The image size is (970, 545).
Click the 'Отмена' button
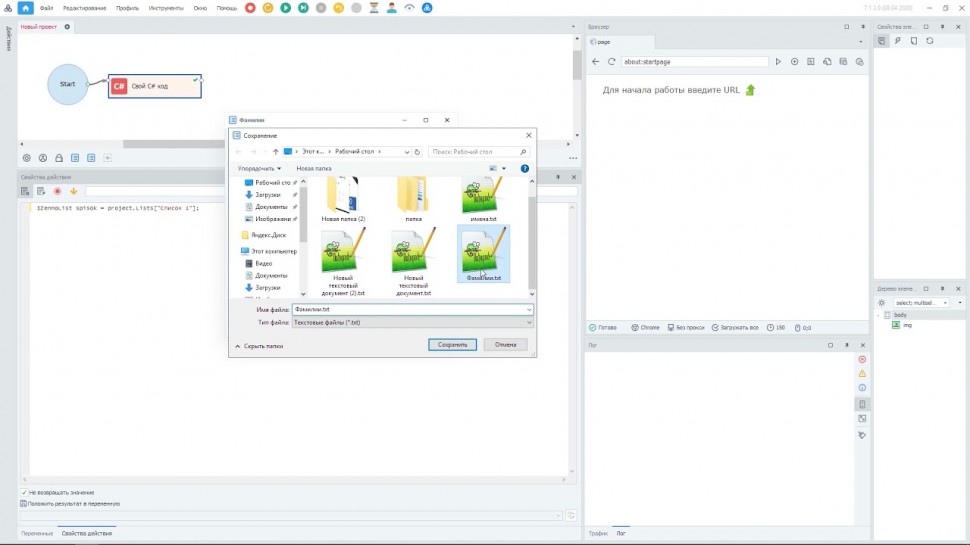coord(505,345)
